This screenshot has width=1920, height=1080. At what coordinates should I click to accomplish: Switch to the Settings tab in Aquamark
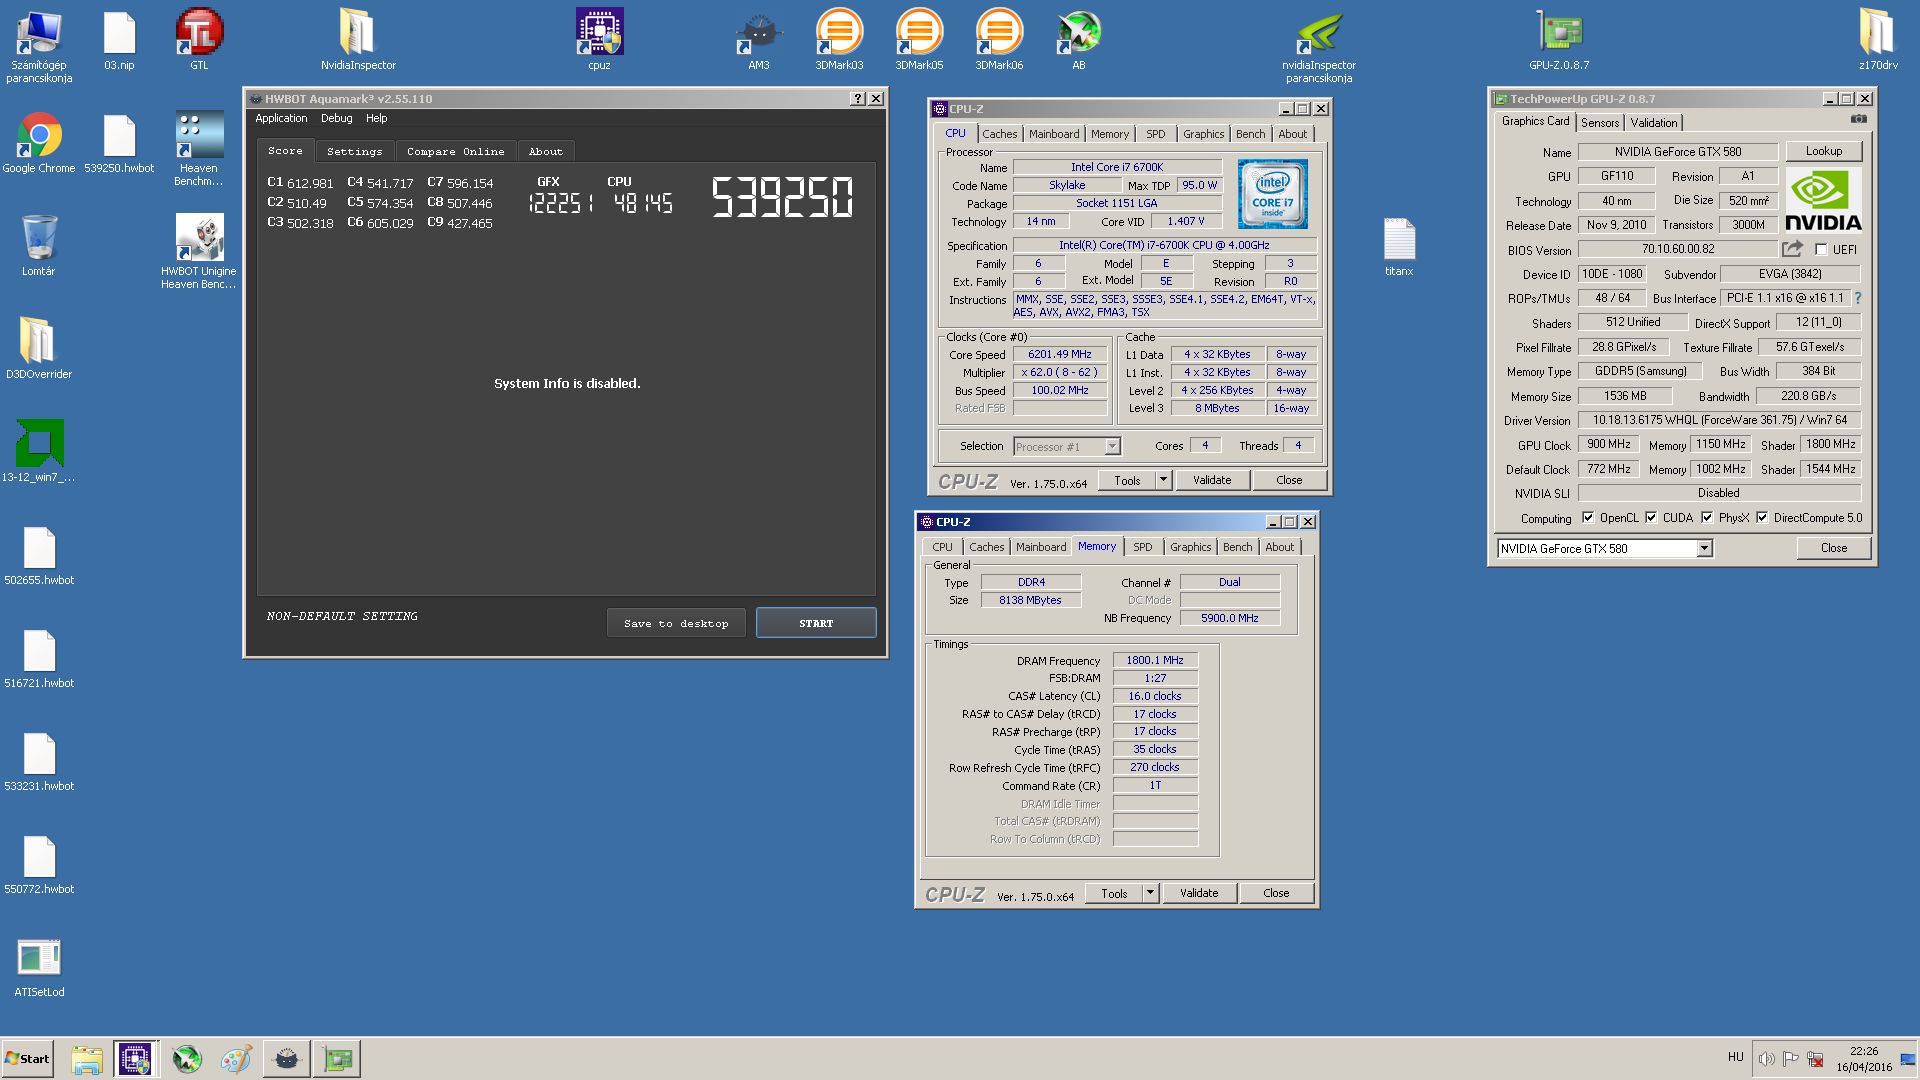[x=354, y=152]
